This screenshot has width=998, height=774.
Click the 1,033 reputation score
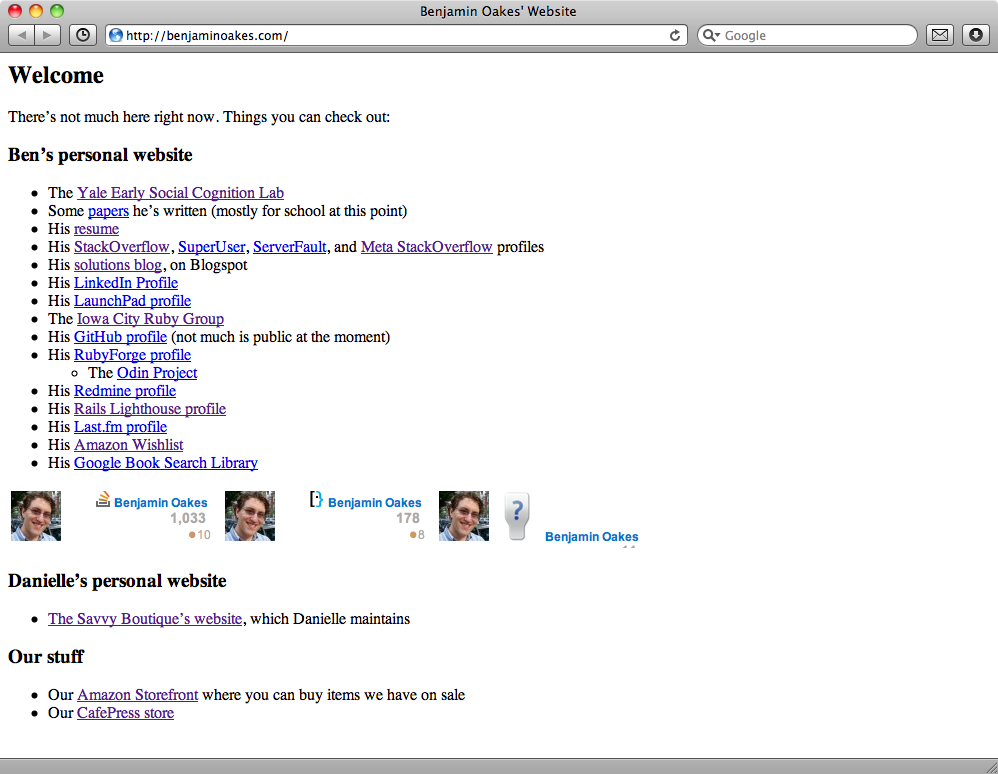188,519
